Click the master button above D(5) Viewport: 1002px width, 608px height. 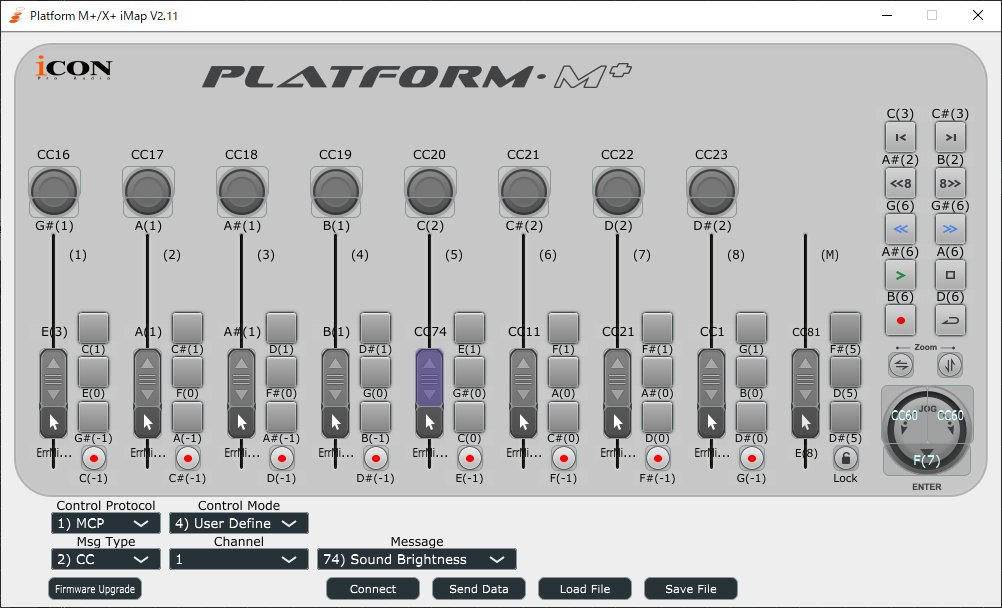click(845, 372)
